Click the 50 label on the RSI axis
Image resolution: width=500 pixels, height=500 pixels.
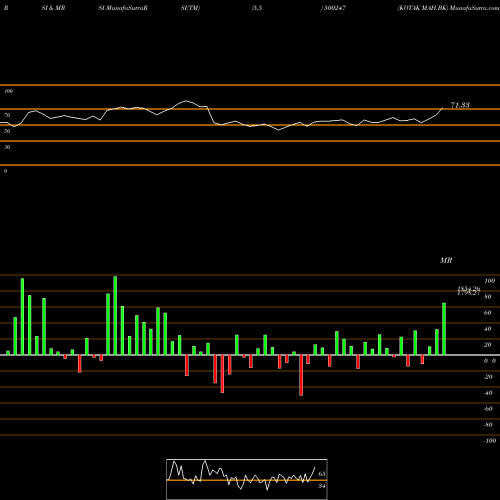click(x=7, y=131)
